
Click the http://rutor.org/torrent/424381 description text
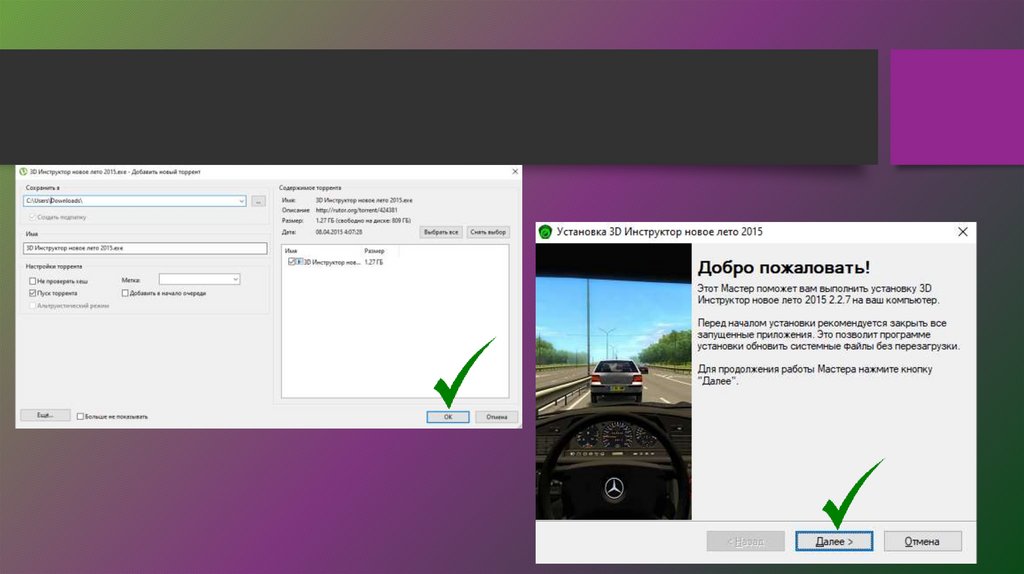[357, 210]
